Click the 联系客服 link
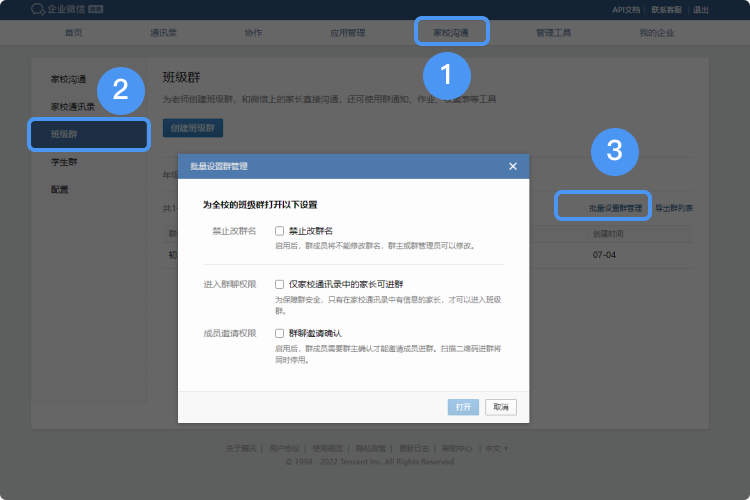 666,10
